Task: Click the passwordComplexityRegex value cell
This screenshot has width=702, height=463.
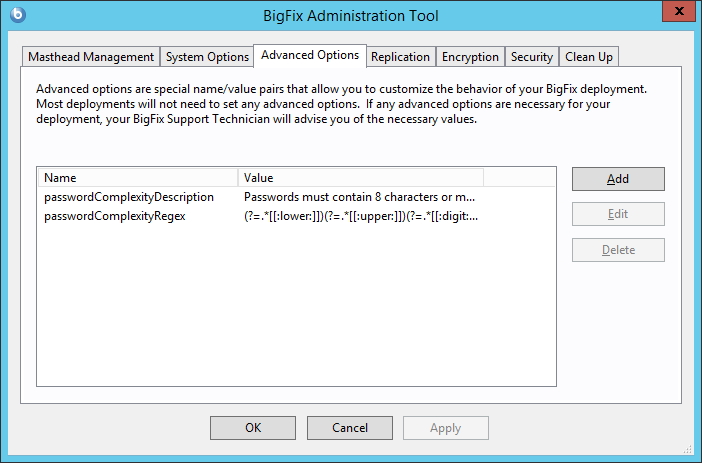Action: [x=361, y=215]
